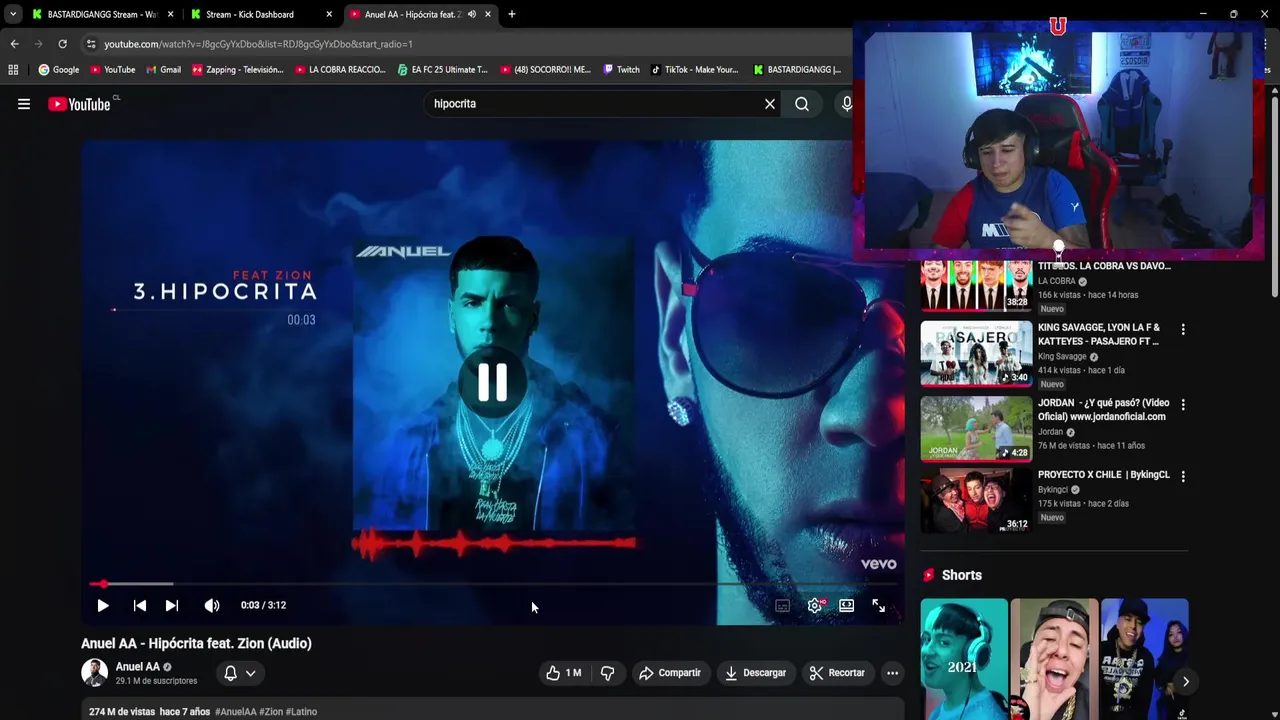Reload the current page
The image size is (1280, 720).
coord(62,44)
